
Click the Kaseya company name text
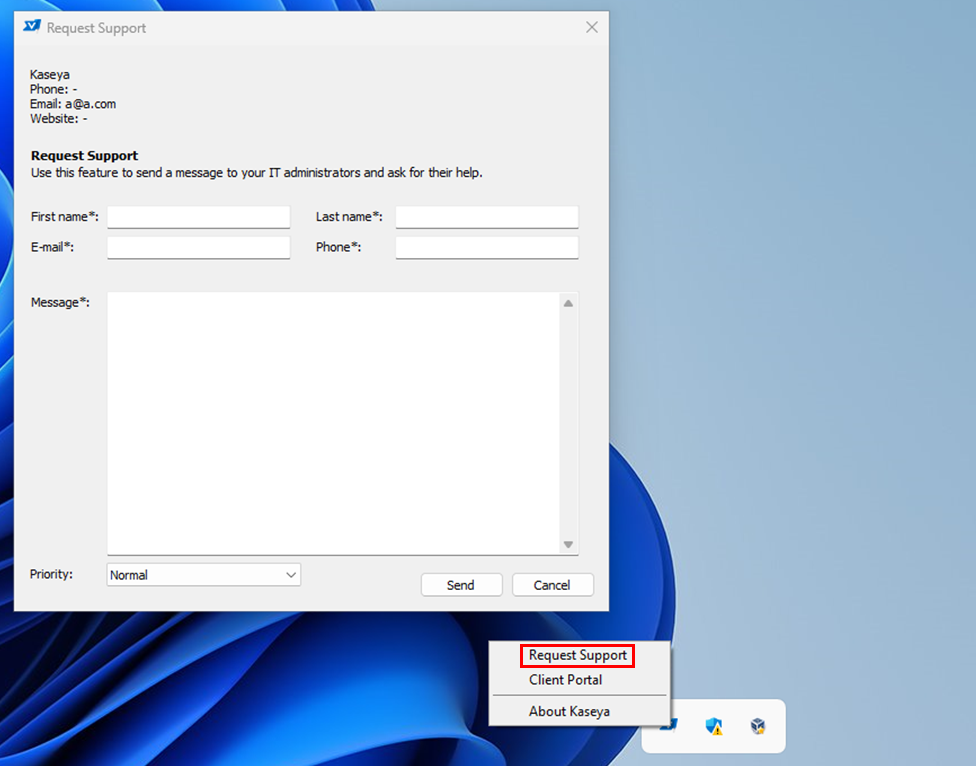pyautogui.click(x=50, y=75)
